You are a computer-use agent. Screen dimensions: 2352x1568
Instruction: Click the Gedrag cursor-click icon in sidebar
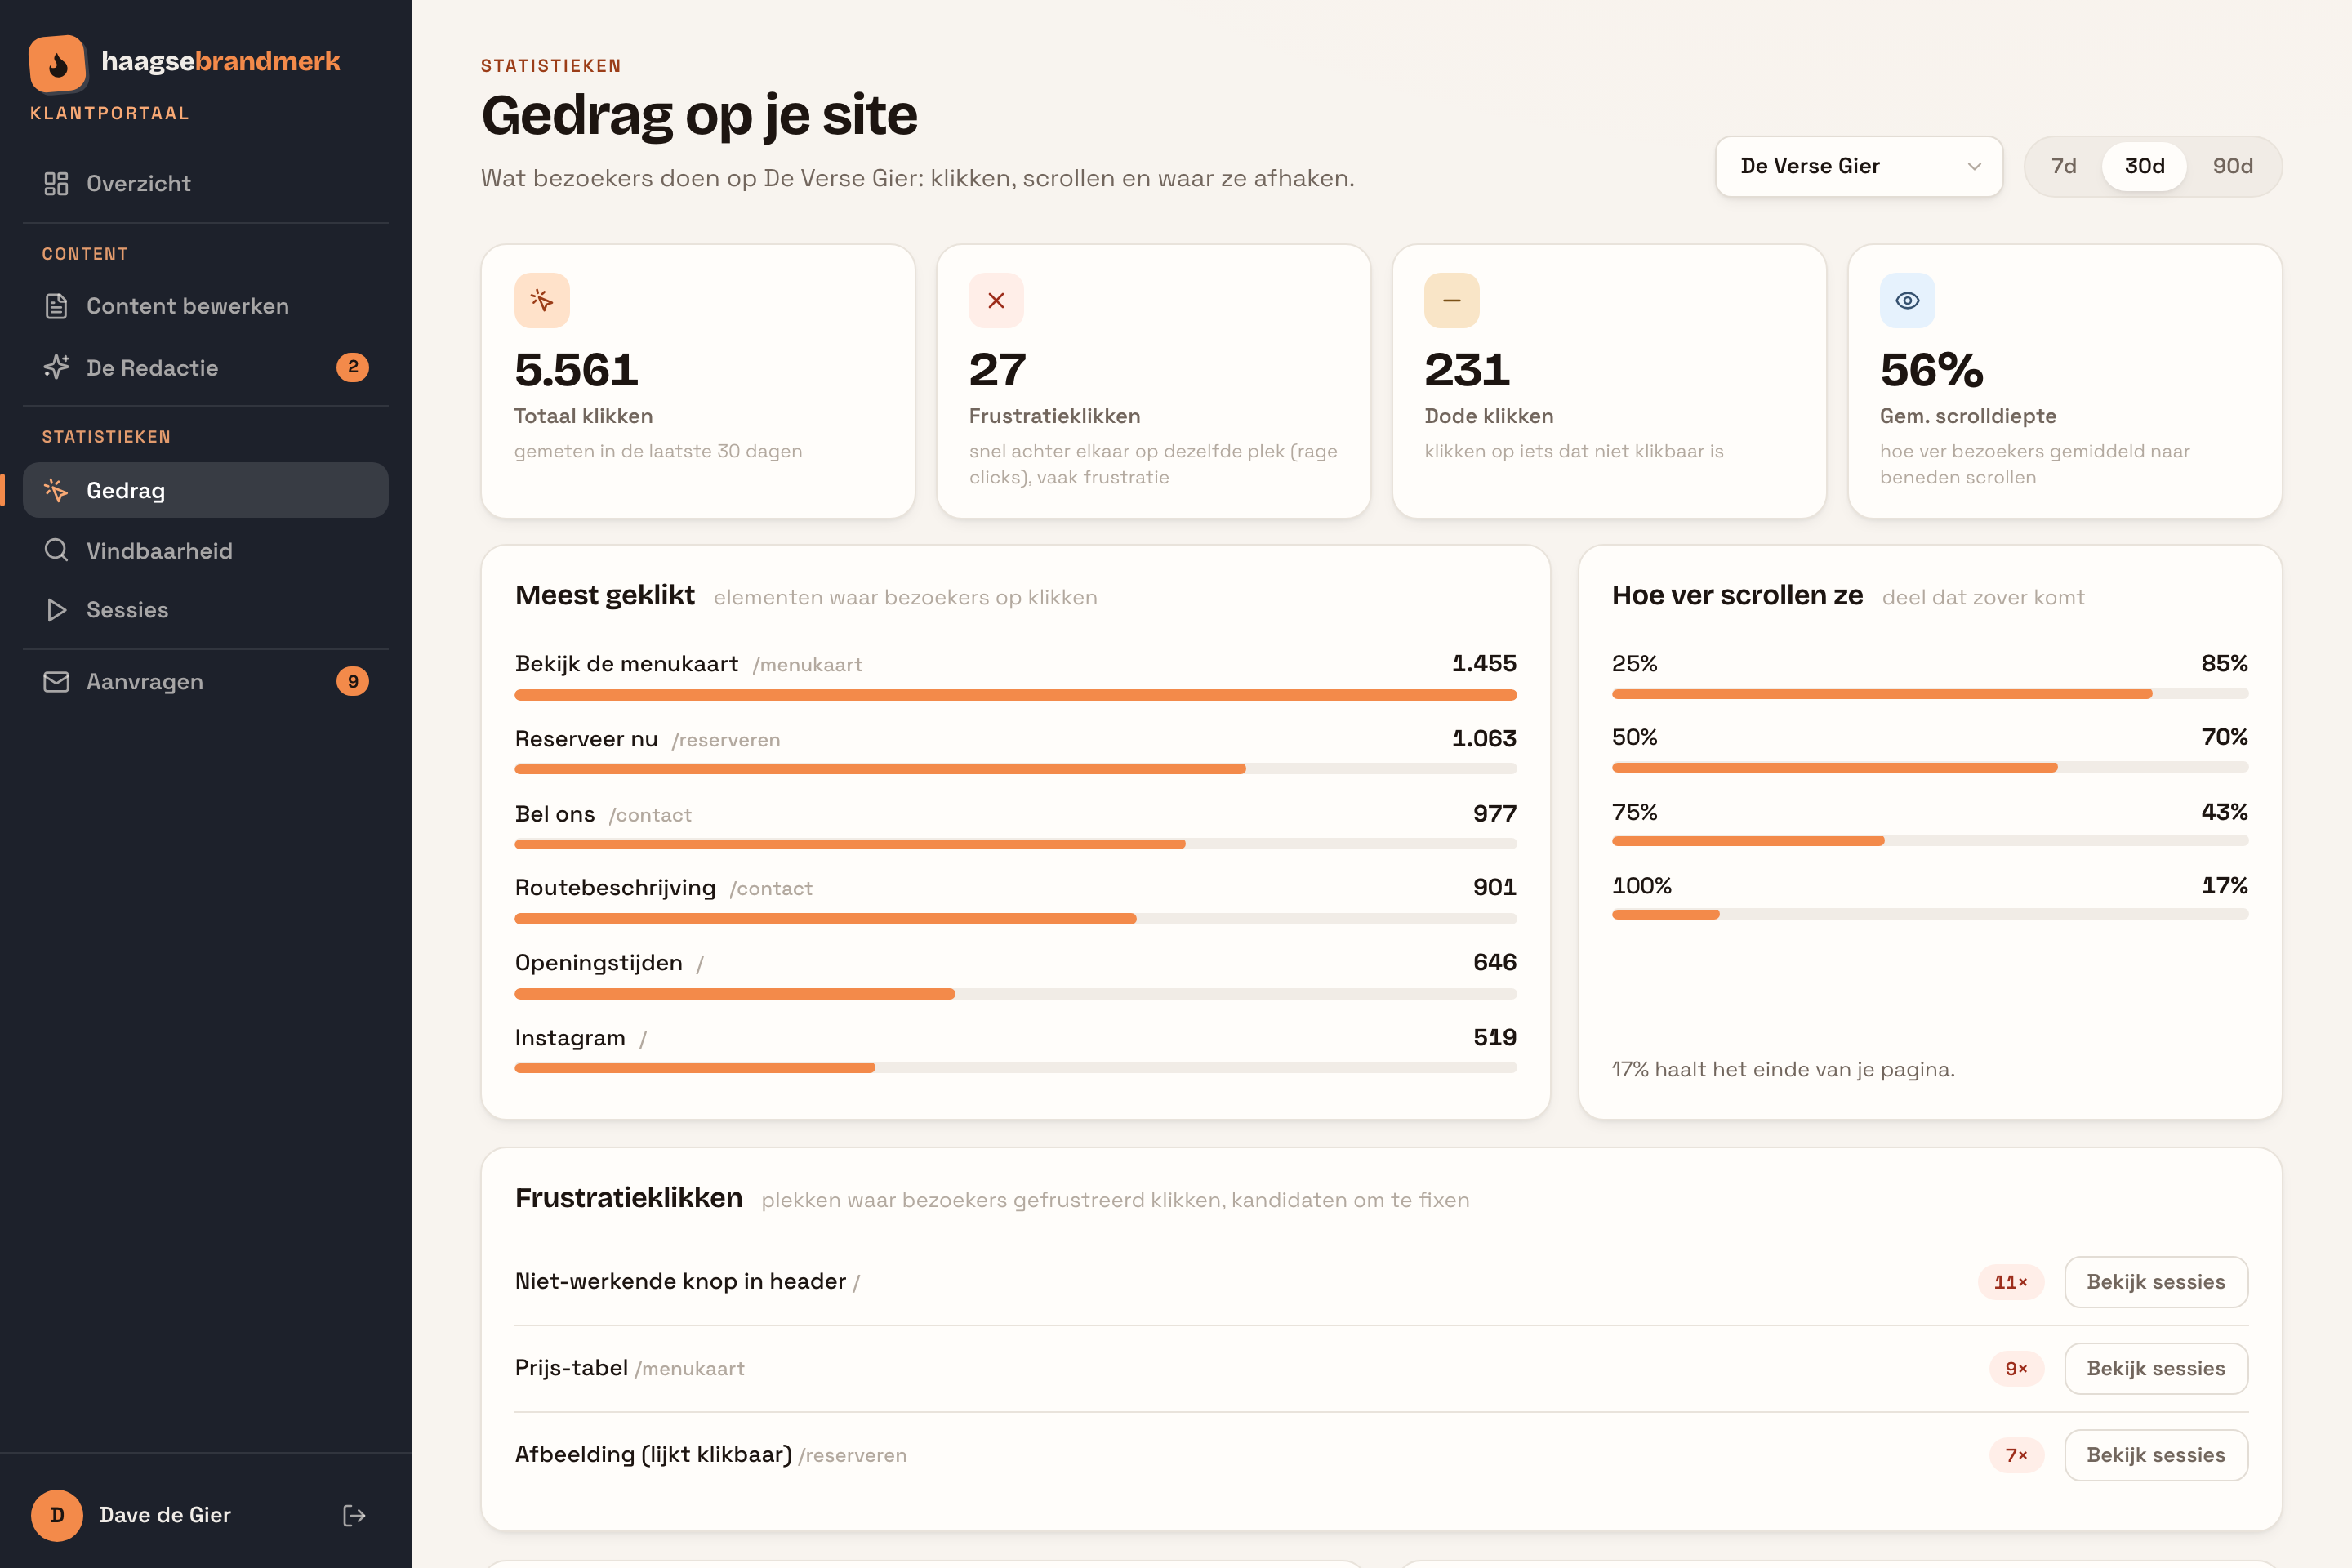(x=56, y=490)
